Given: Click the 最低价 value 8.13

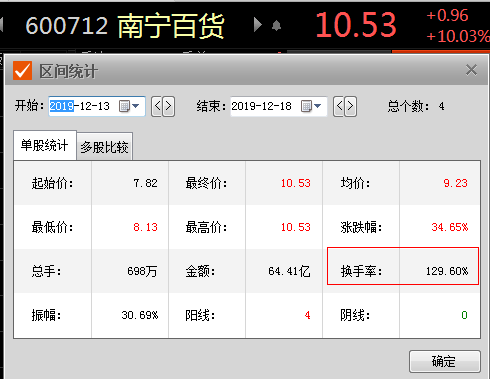Looking at the screenshot, I should coord(145,227).
